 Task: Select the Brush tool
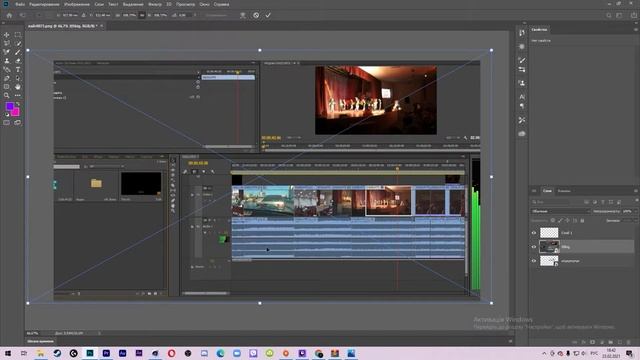pos(18,52)
